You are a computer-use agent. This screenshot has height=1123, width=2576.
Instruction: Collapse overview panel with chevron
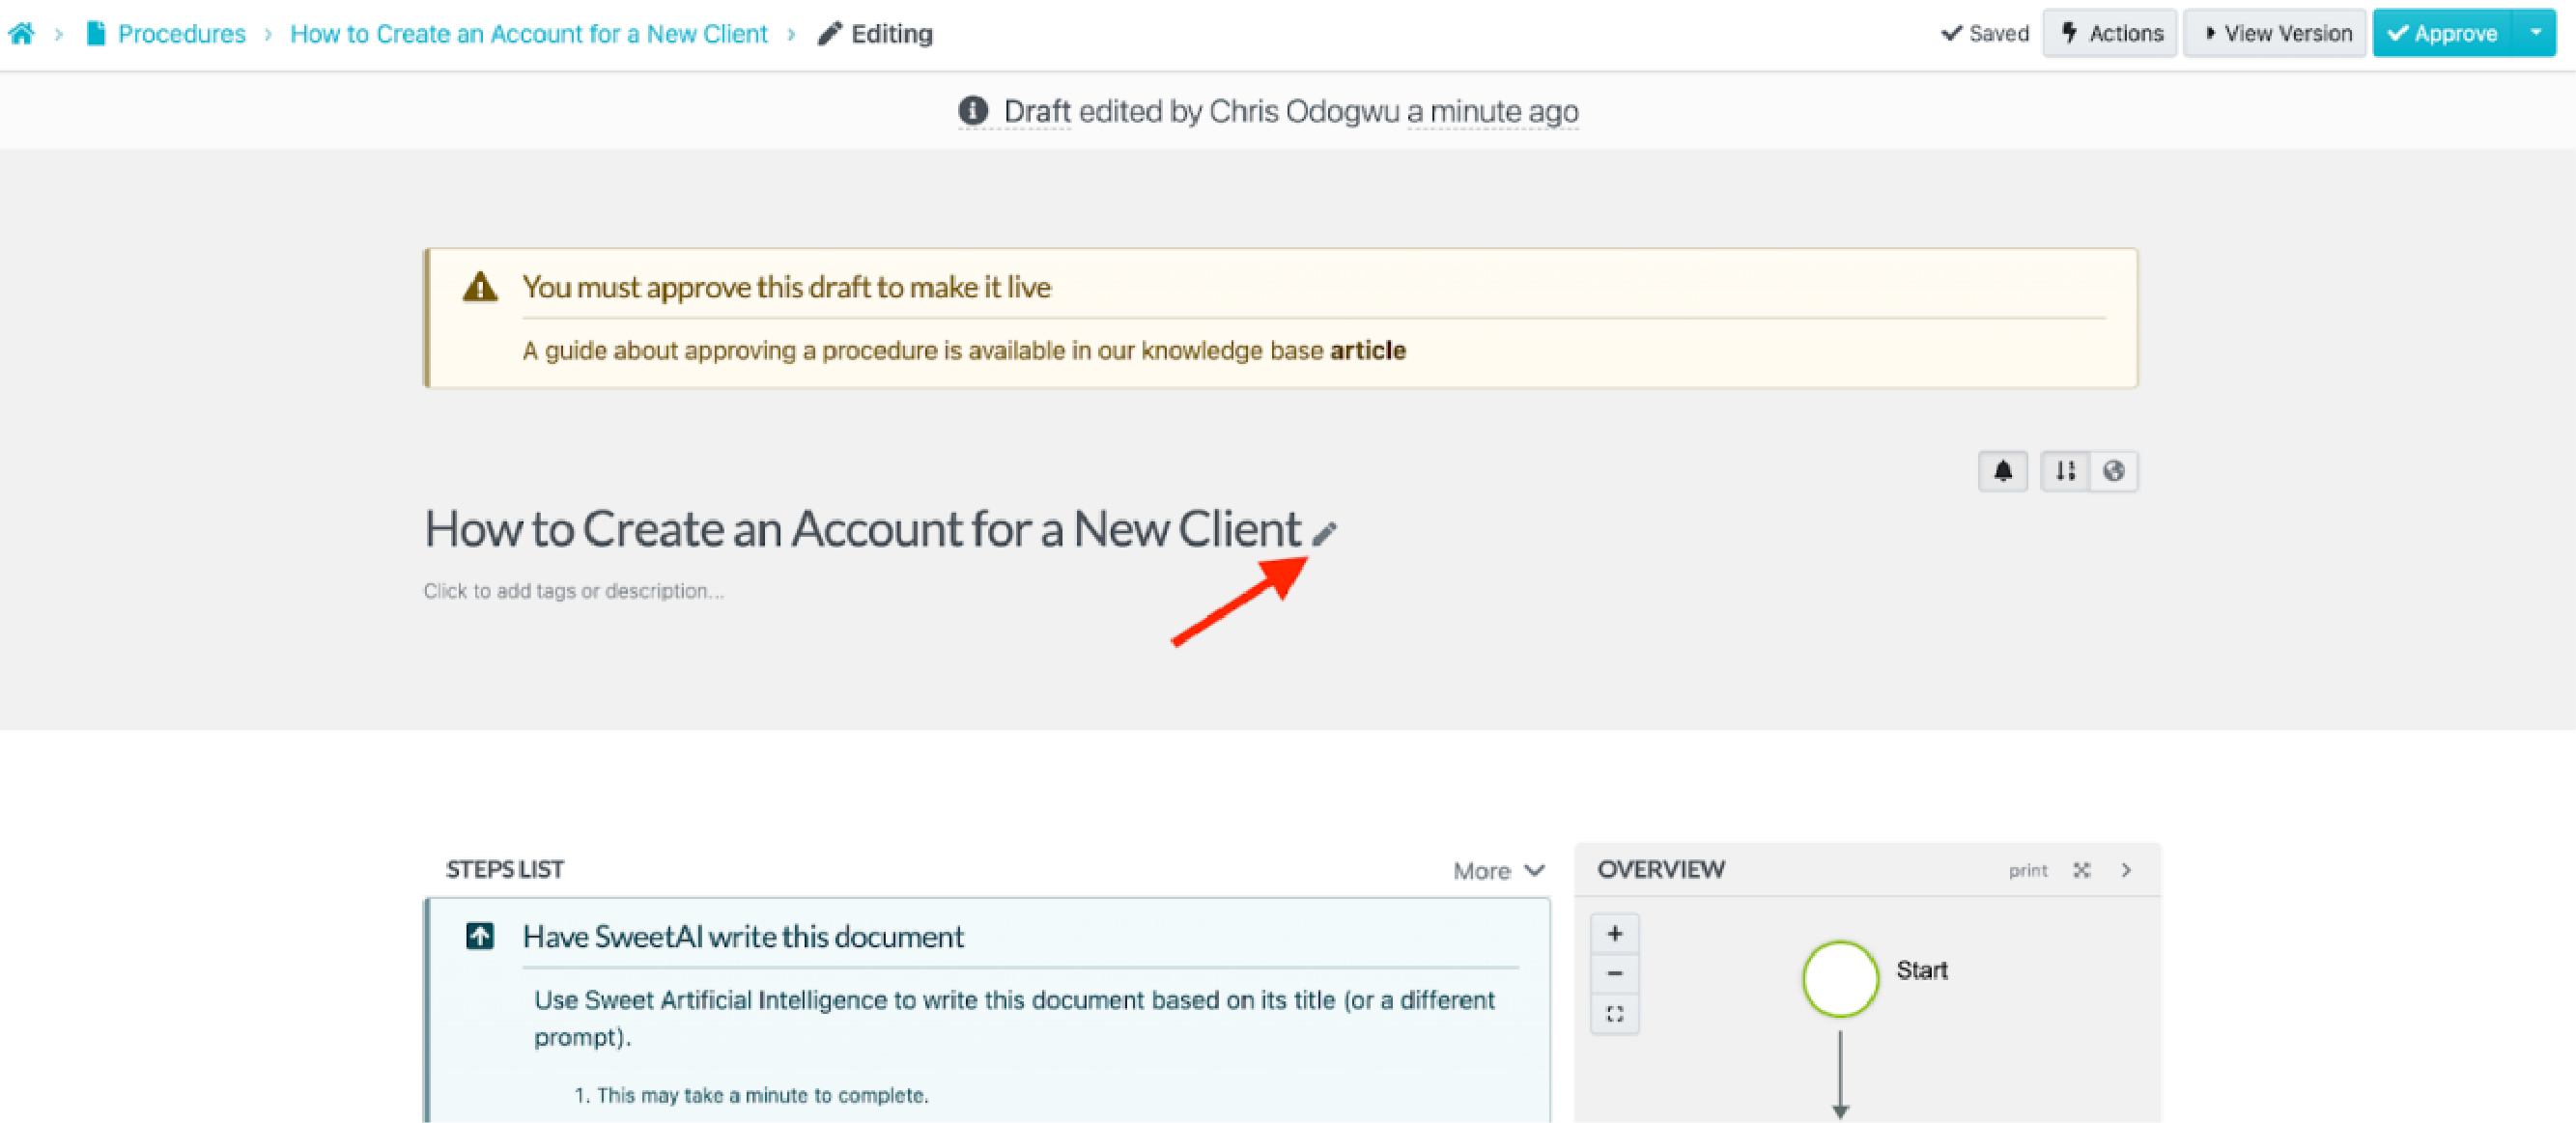coord(2127,870)
